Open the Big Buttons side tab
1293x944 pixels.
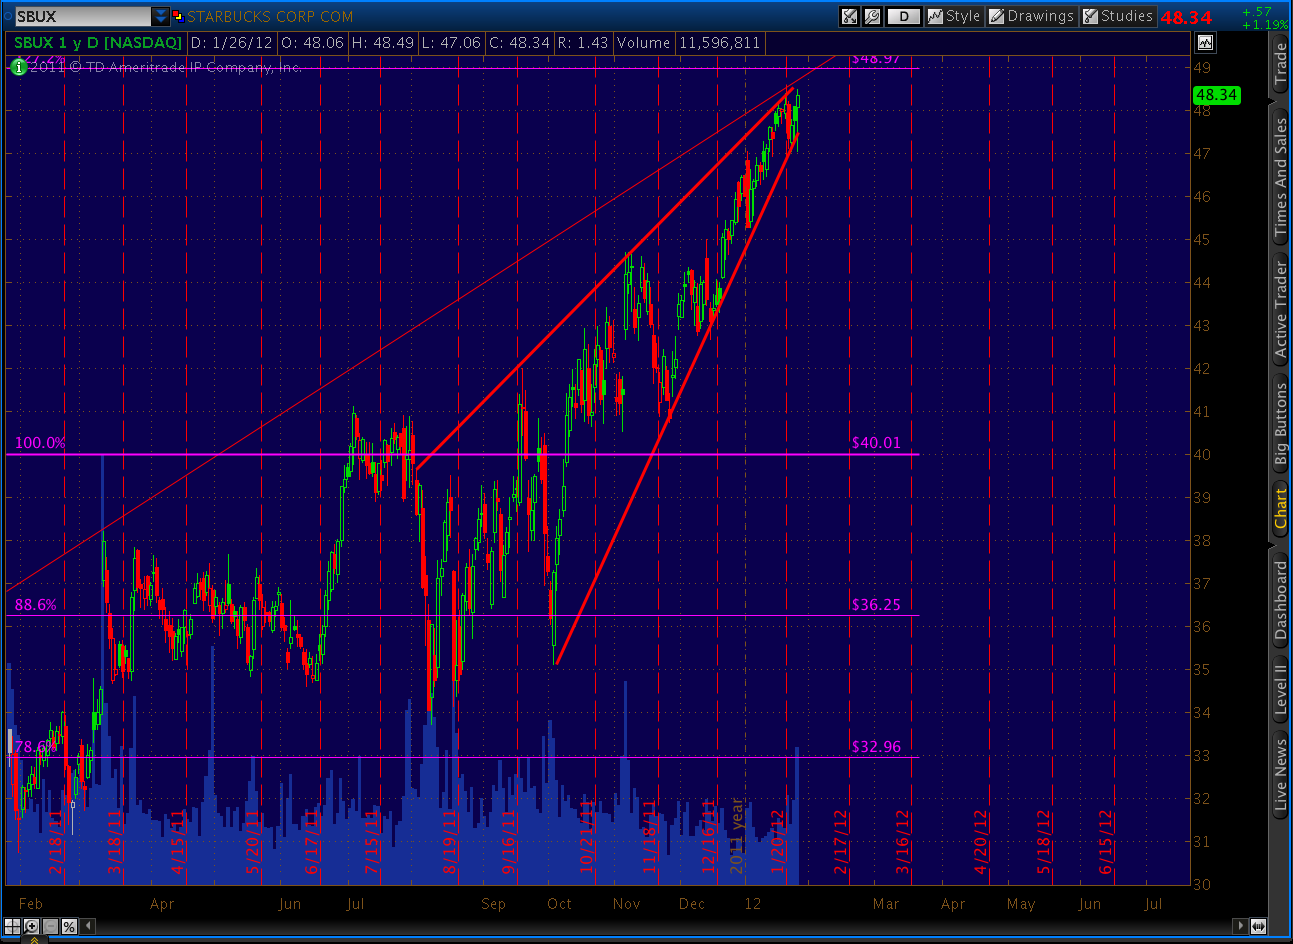click(x=1280, y=423)
